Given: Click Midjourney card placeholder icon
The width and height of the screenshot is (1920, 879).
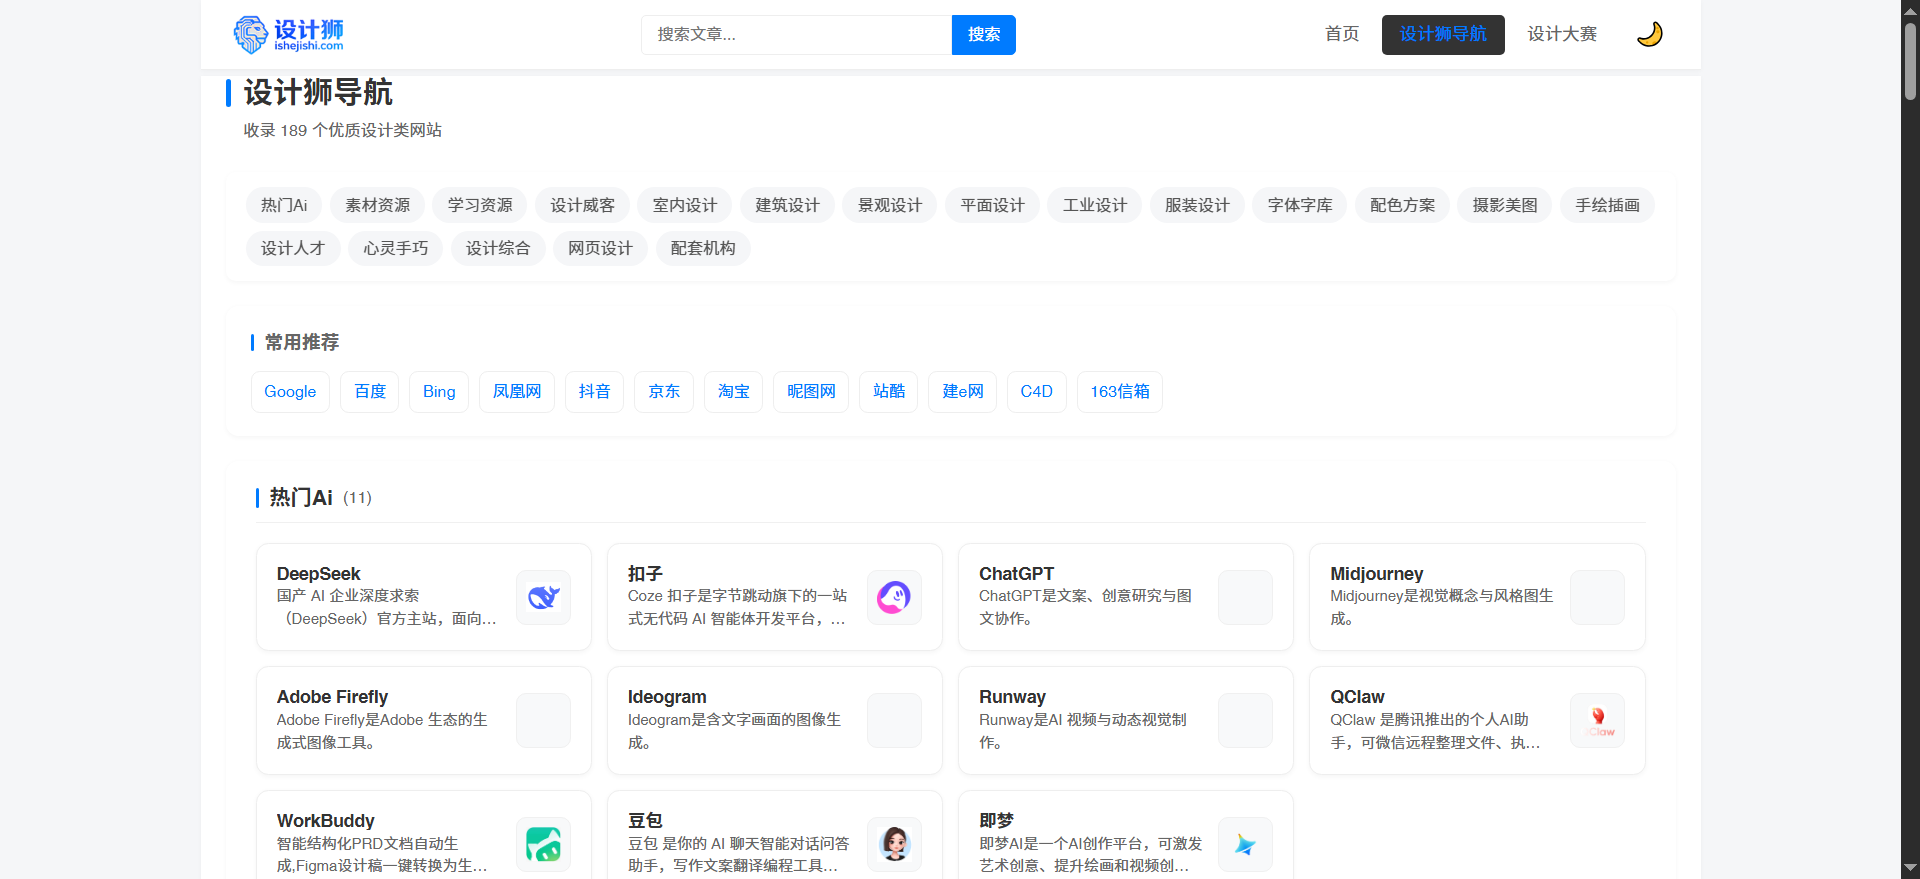Looking at the screenshot, I should 1597,597.
